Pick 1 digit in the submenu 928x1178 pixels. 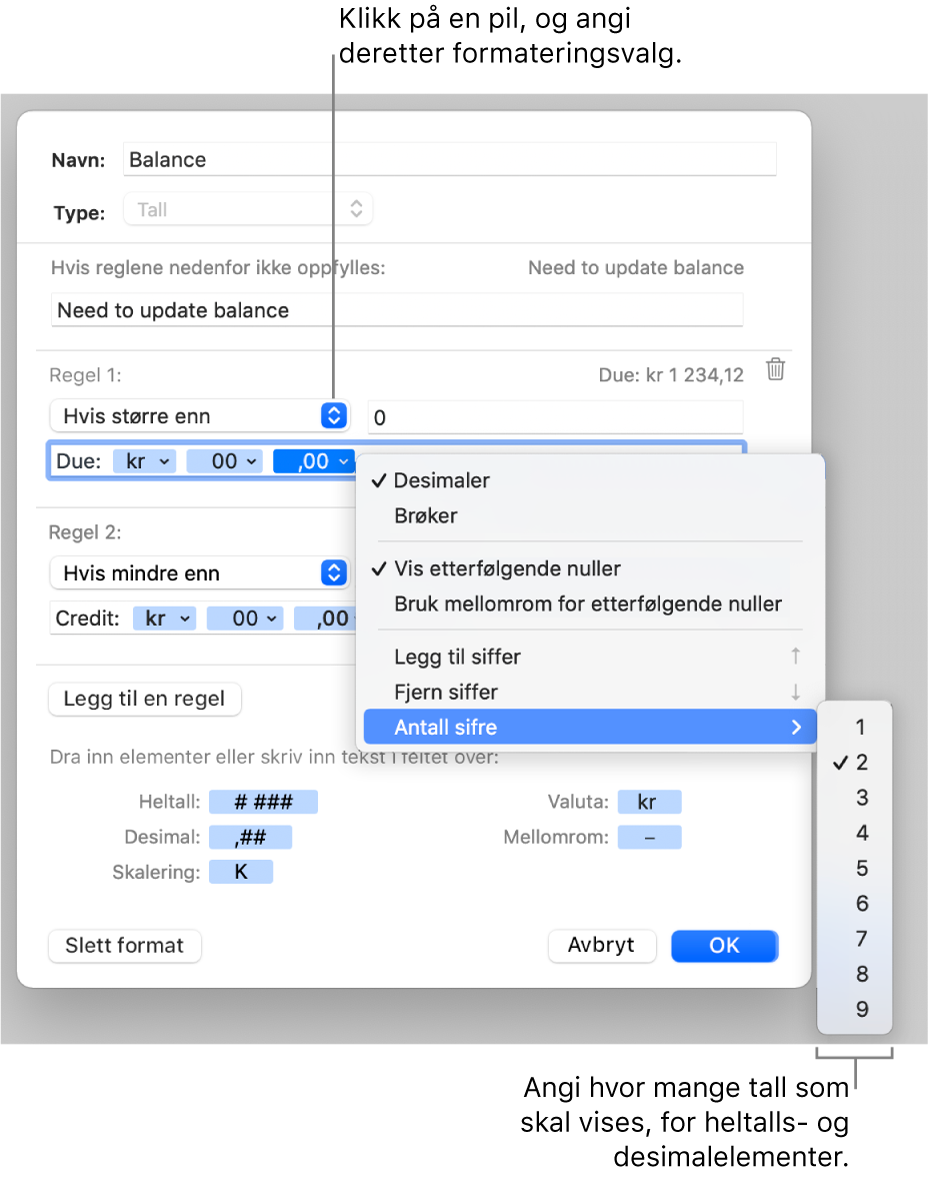click(855, 726)
